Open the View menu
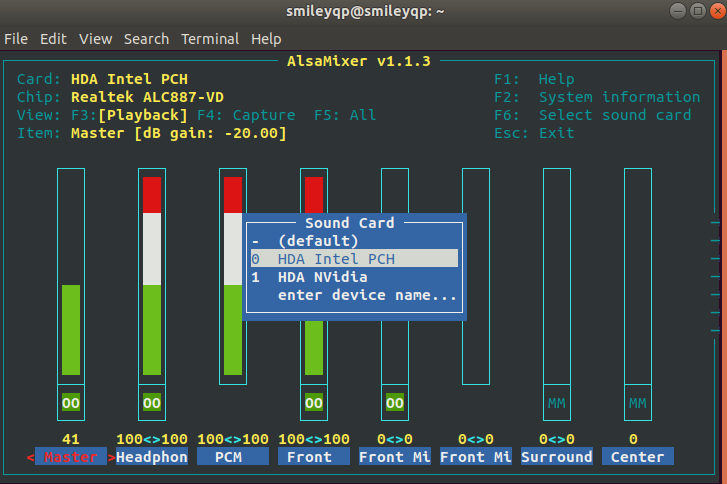 [x=96, y=39]
